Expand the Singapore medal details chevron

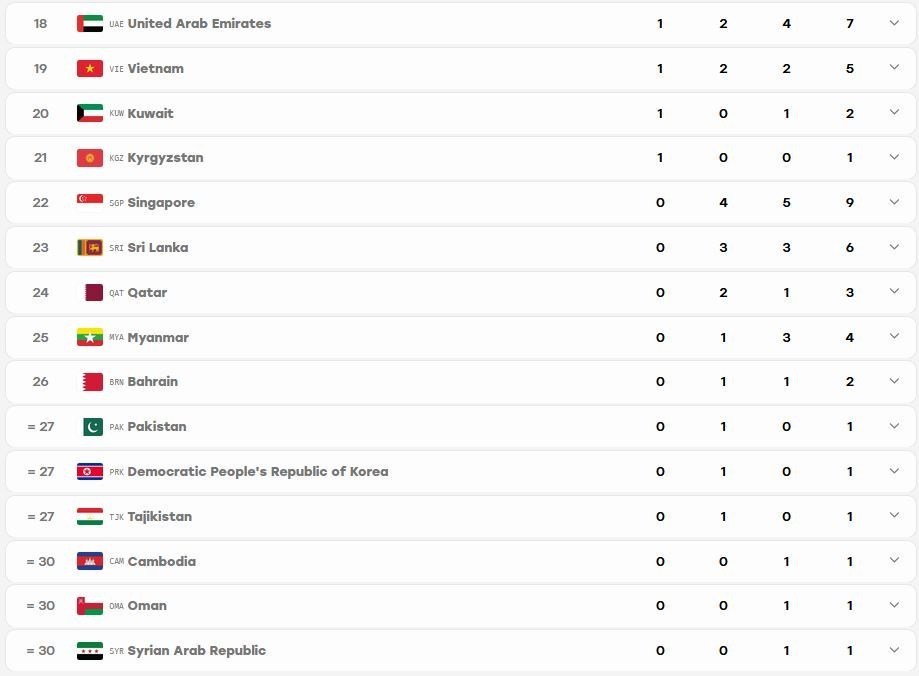[x=894, y=202]
